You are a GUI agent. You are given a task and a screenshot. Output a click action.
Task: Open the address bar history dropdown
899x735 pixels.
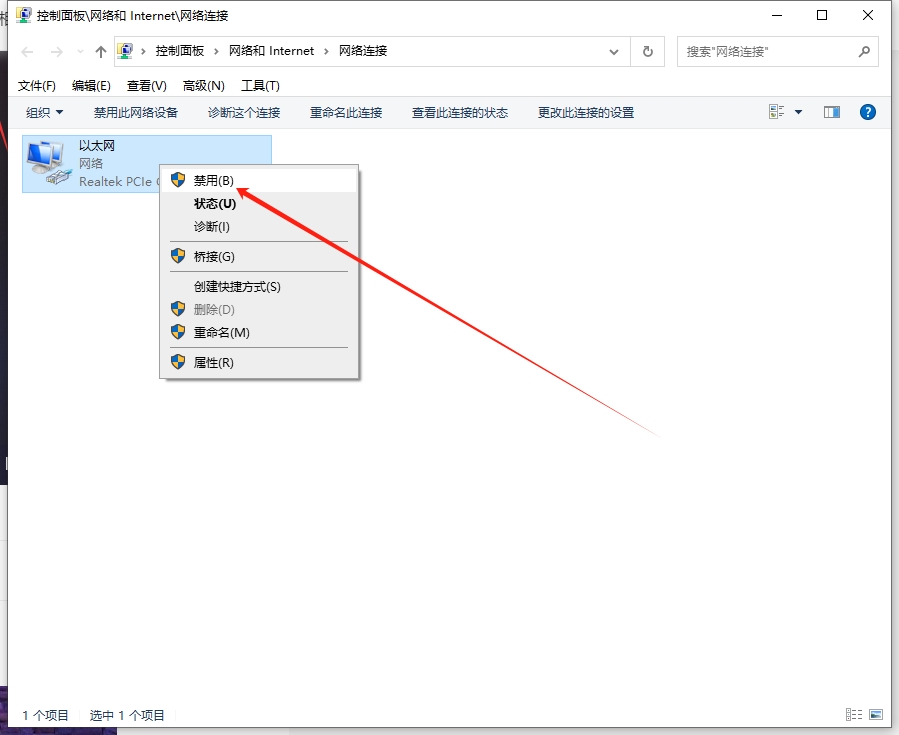(613, 50)
